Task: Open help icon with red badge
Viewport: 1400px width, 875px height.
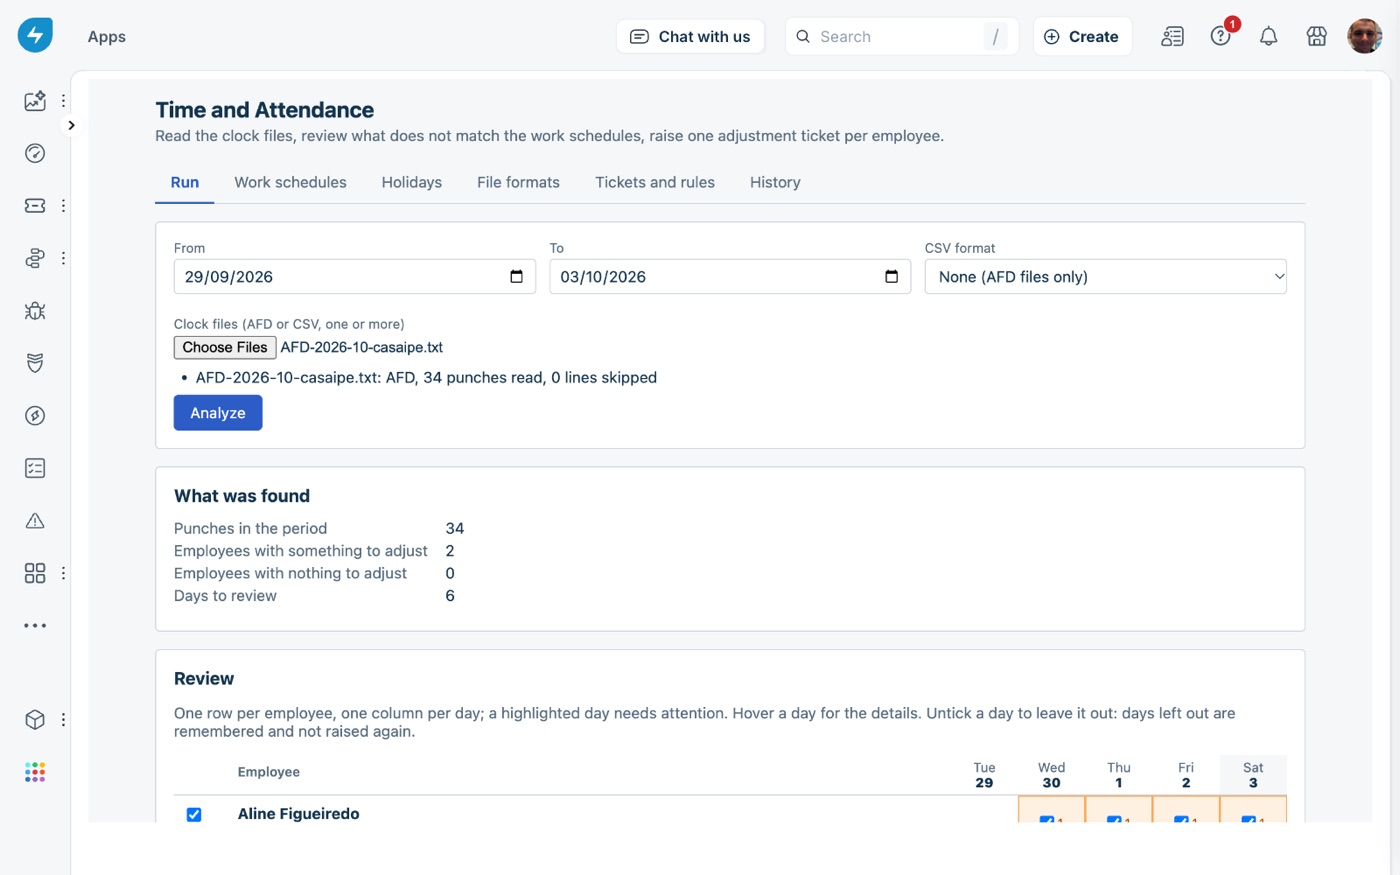Action: click(x=1221, y=36)
